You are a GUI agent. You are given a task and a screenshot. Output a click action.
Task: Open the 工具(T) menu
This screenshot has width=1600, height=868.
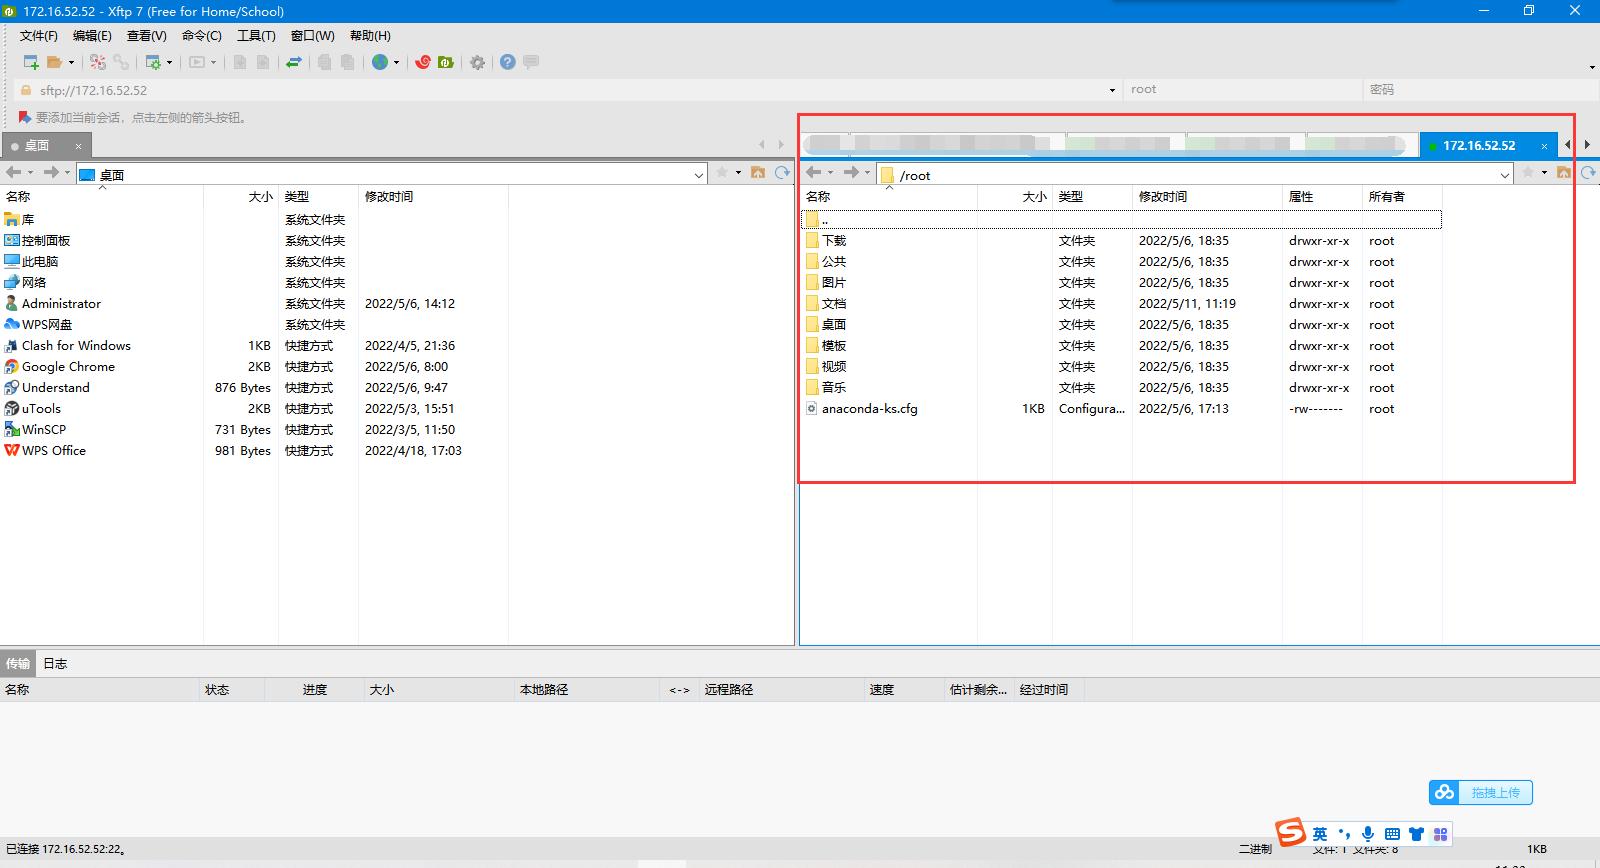256,36
